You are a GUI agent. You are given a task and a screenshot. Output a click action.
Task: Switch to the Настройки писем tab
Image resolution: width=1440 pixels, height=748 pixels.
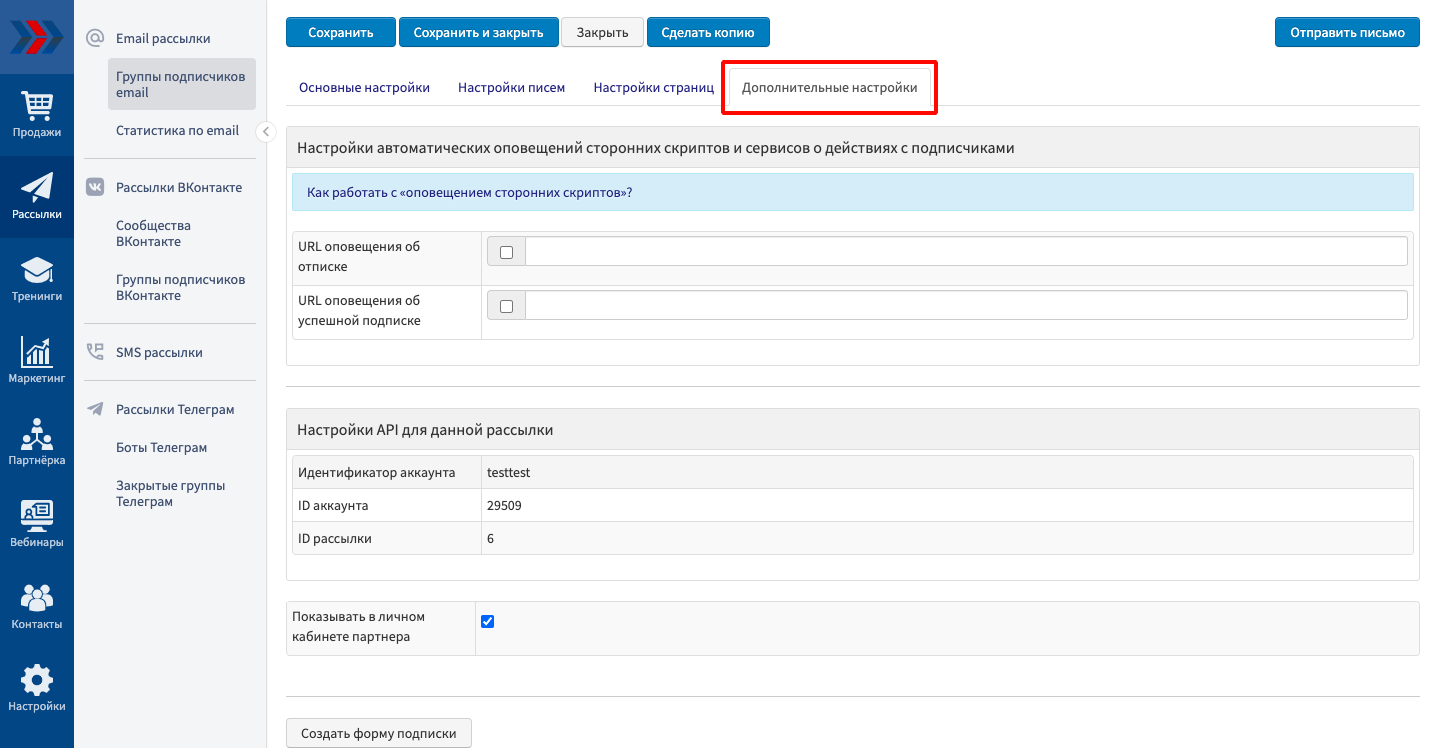pos(511,88)
